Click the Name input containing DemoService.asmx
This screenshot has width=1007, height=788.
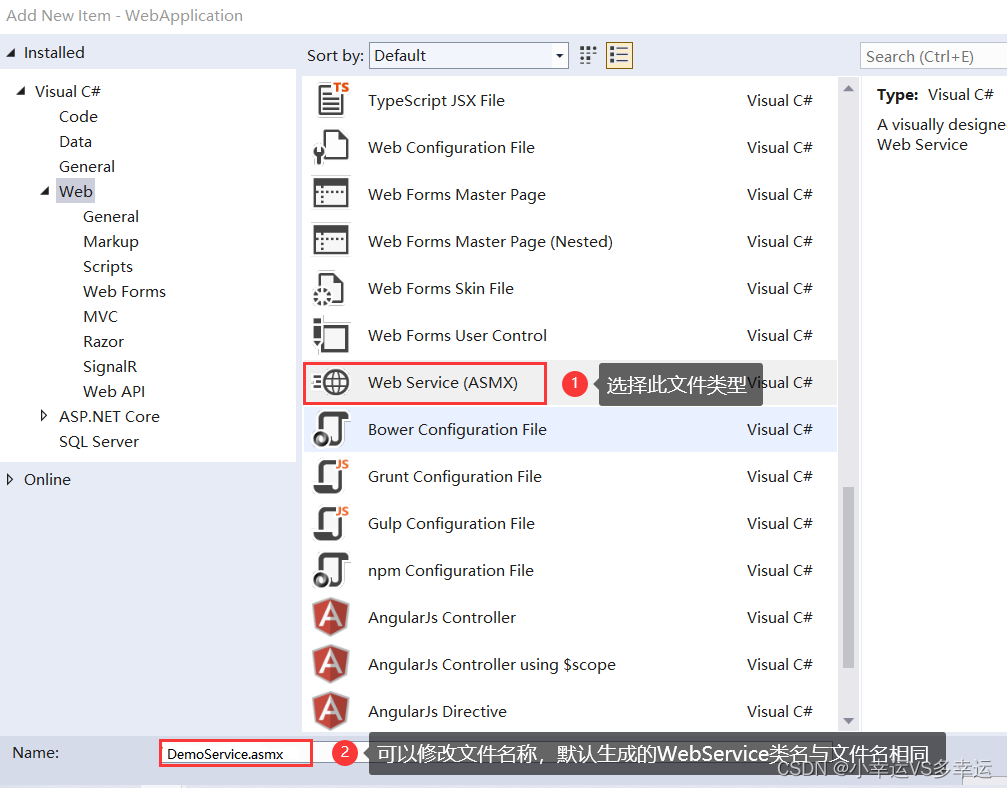(x=235, y=752)
